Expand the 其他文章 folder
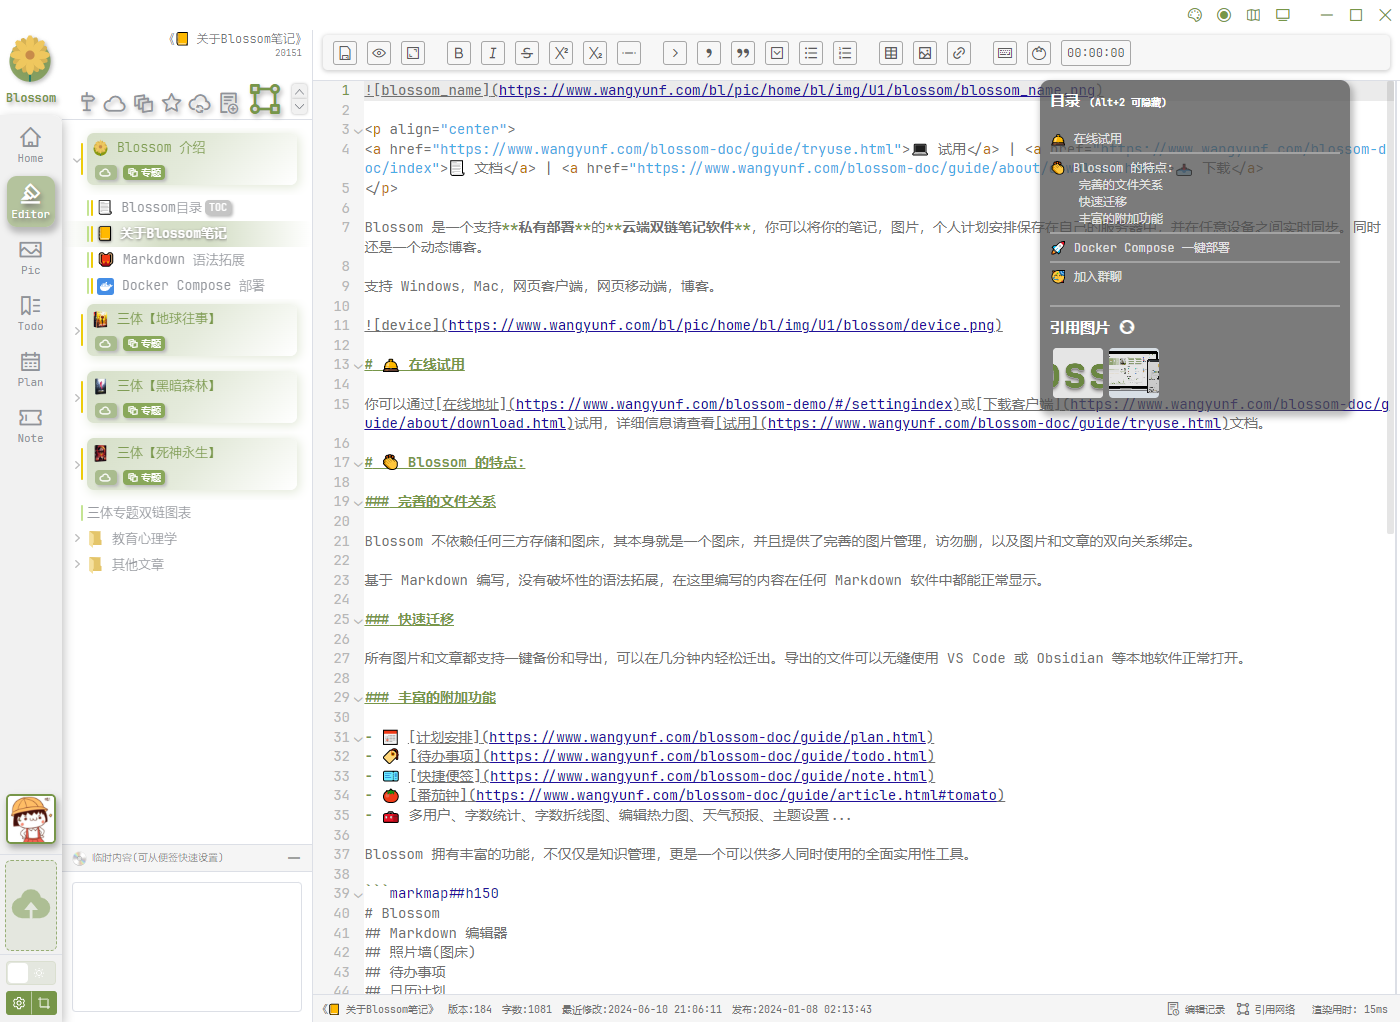This screenshot has height=1022, width=1400. click(x=77, y=564)
